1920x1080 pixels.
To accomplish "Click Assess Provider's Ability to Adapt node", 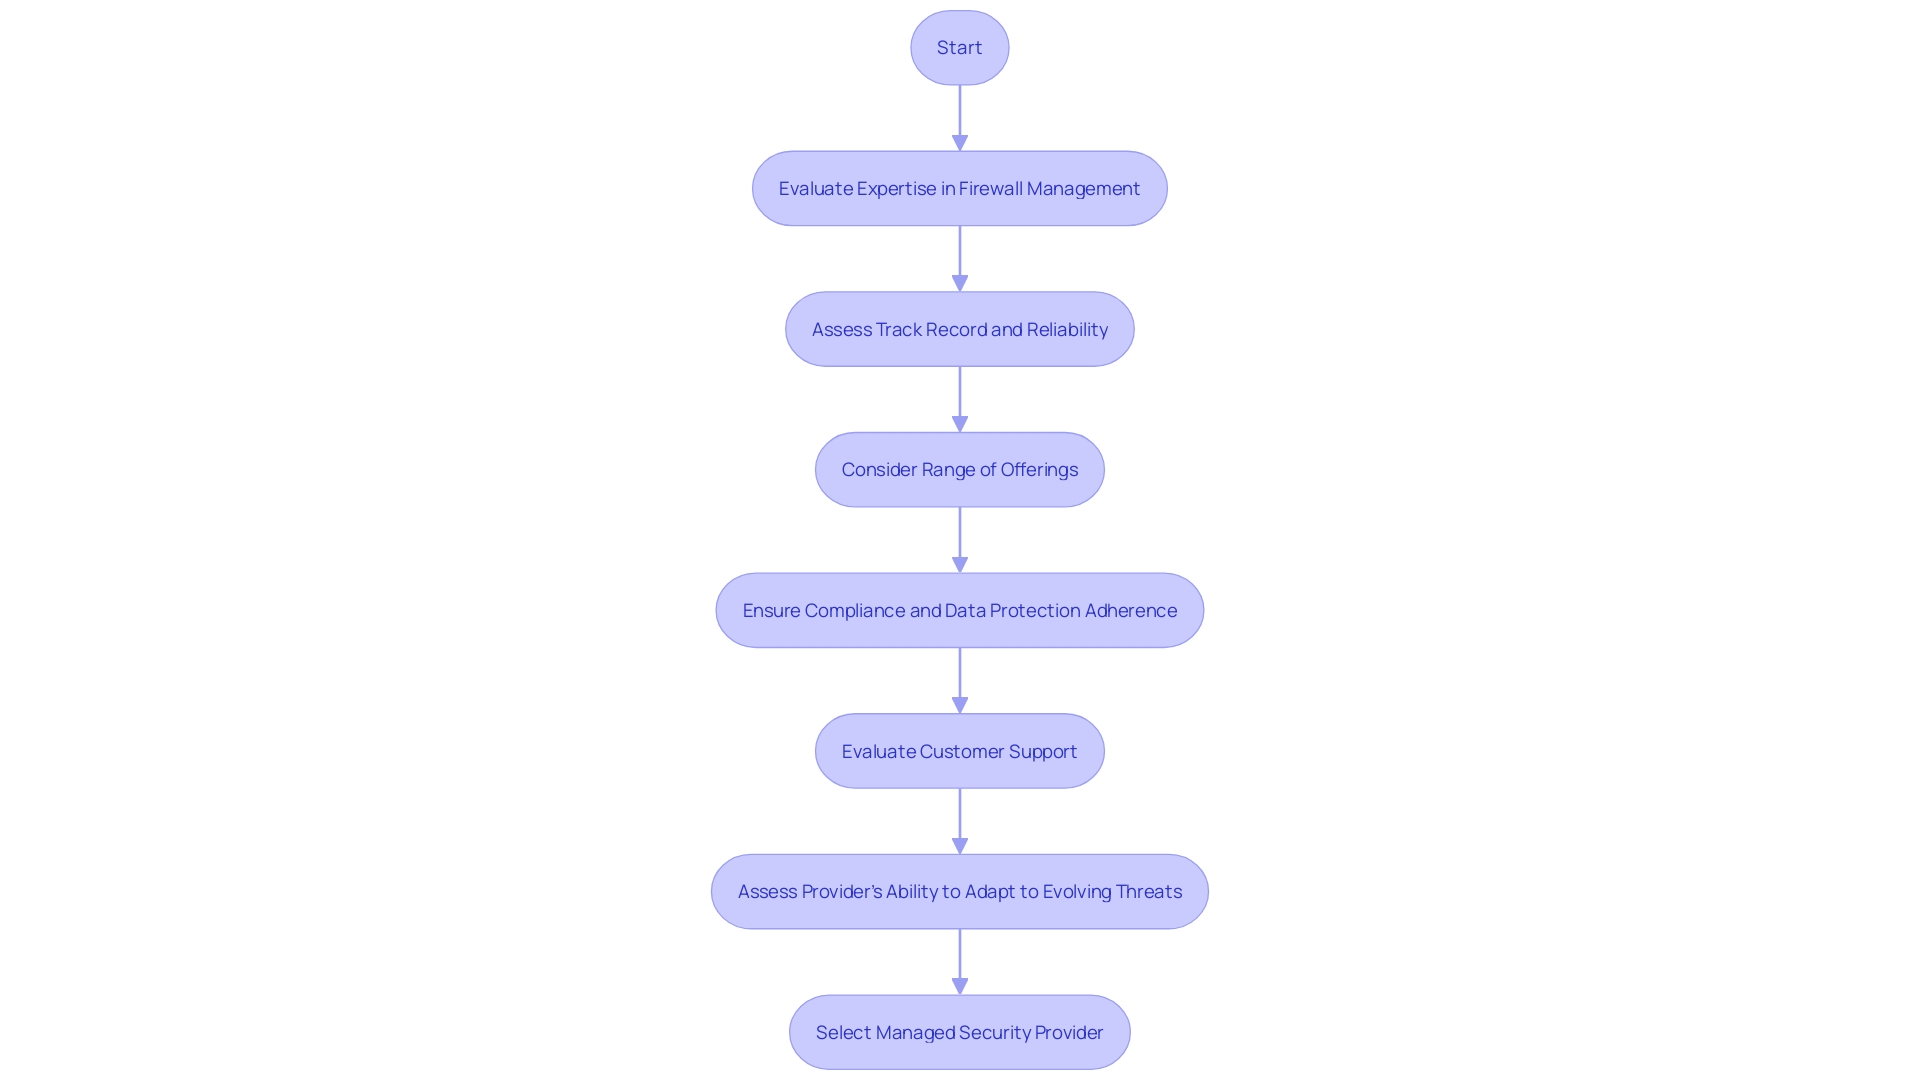I will click(959, 891).
